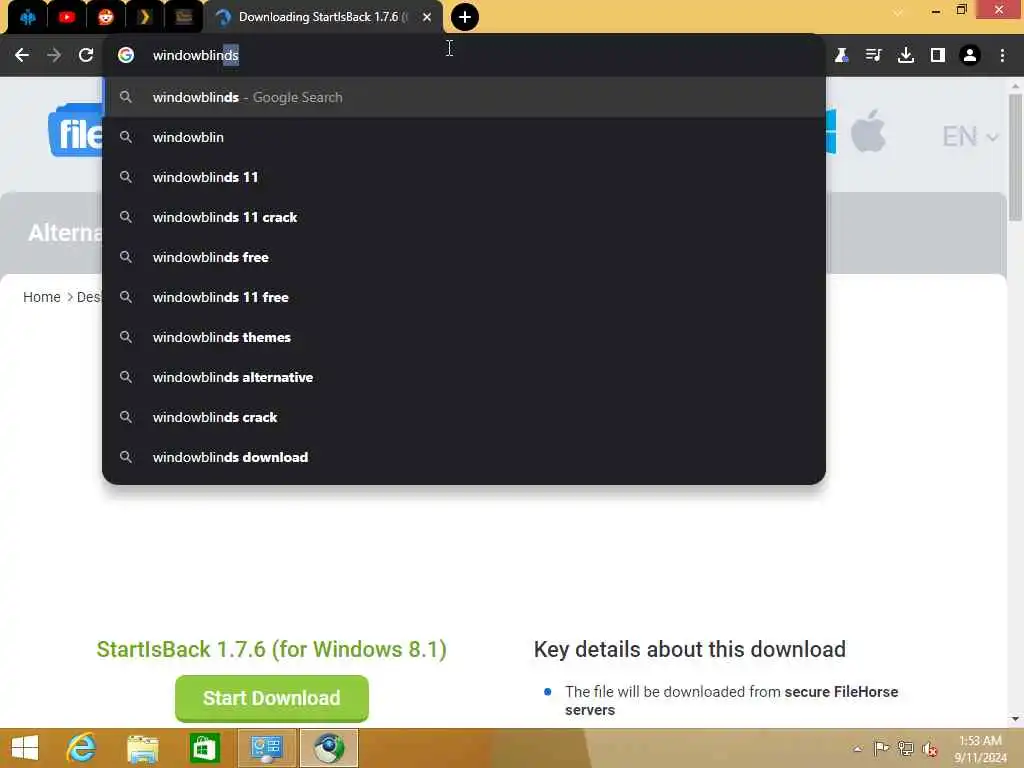Click the muted volume tray icon
This screenshot has width=1024, height=768.
pyautogui.click(x=929, y=749)
